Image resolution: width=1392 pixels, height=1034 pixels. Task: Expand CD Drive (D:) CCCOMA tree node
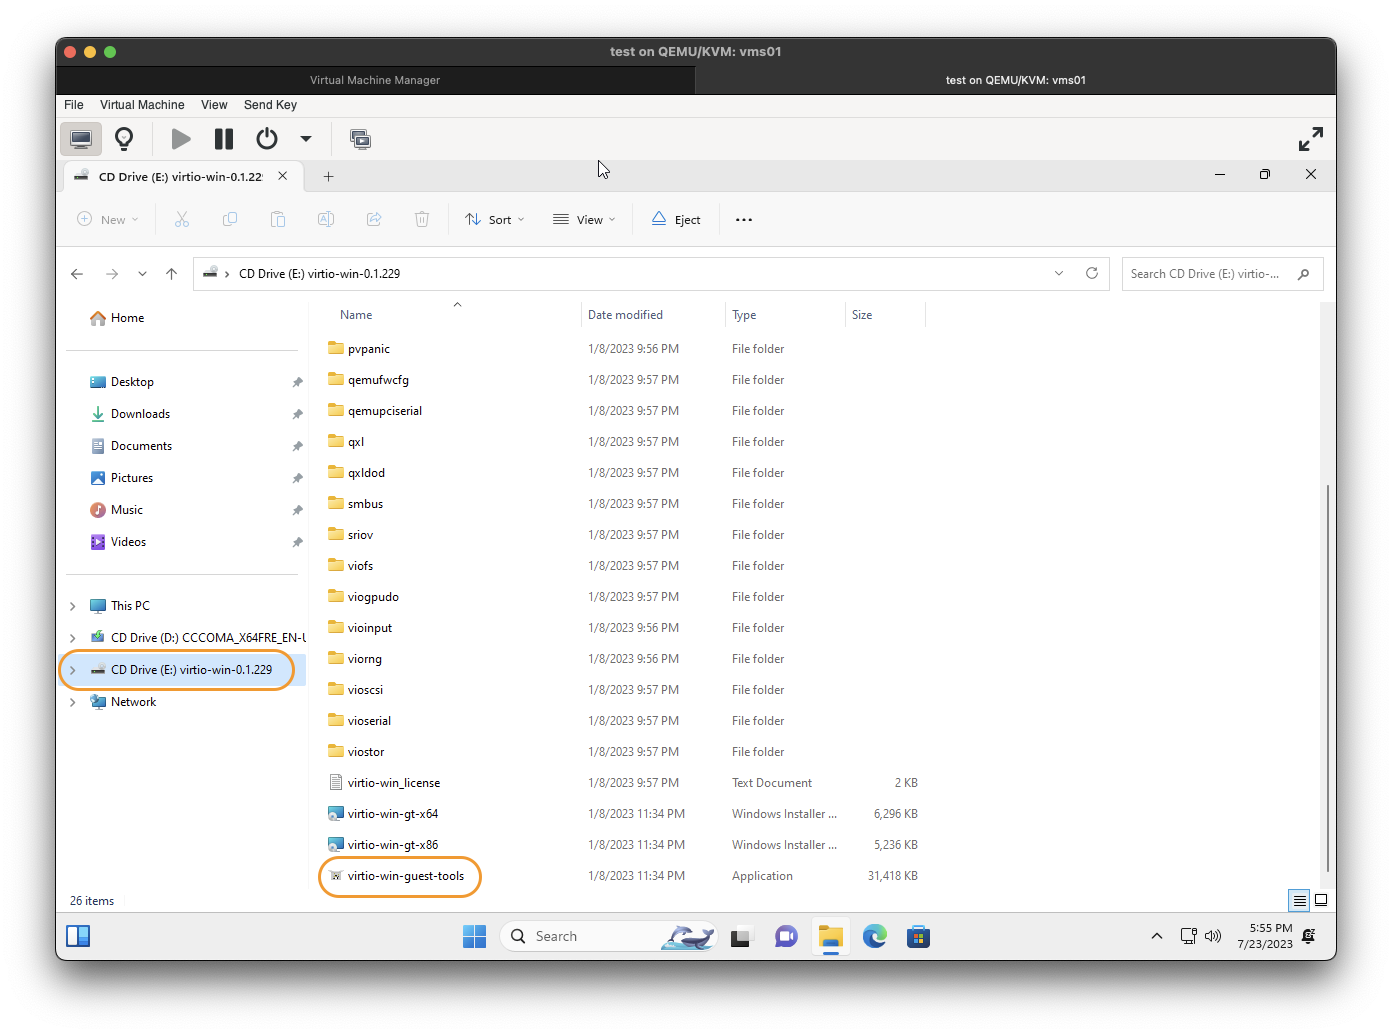click(x=73, y=638)
